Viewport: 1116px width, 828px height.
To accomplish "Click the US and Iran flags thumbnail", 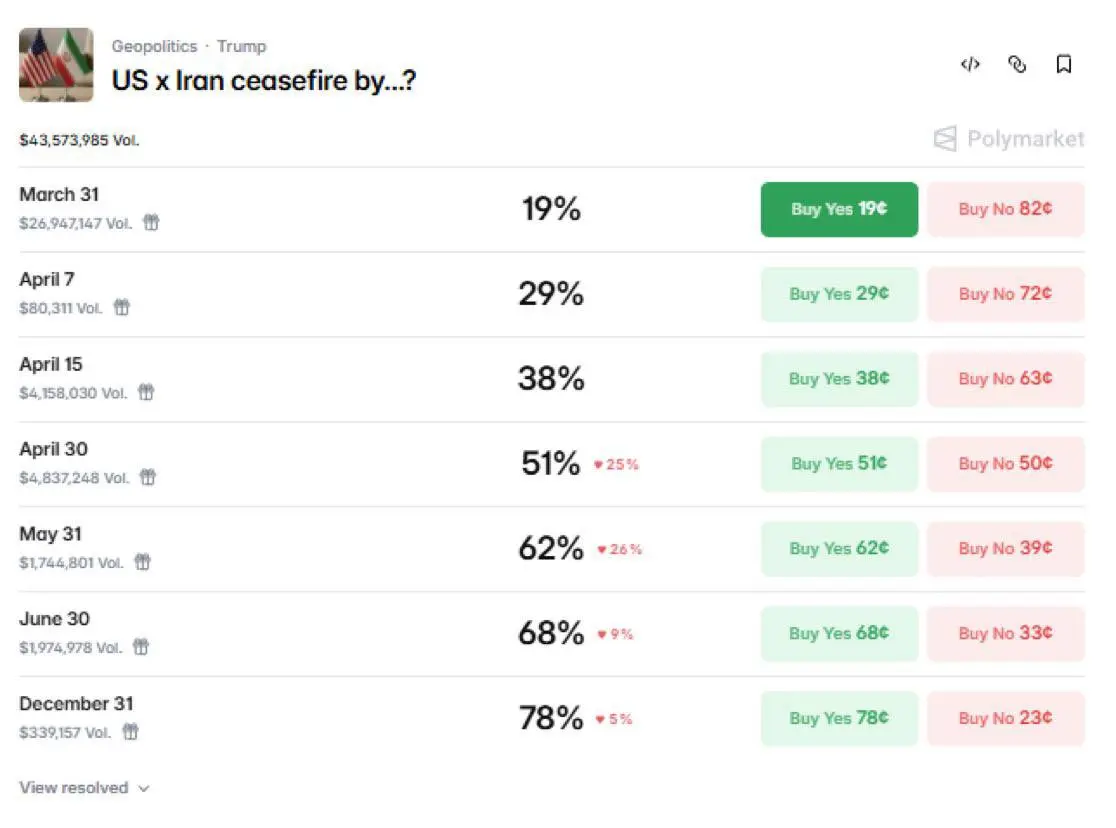I will click(x=56, y=65).
